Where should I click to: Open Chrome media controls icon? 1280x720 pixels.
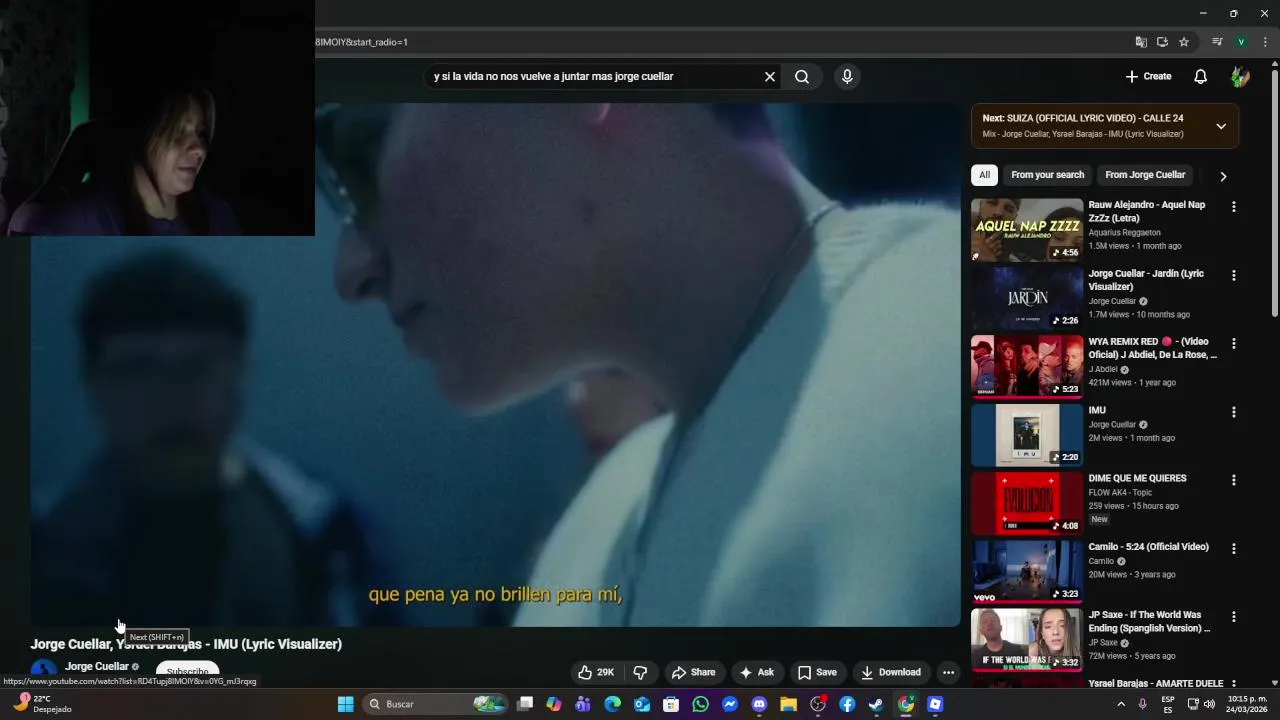(1217, 42)
